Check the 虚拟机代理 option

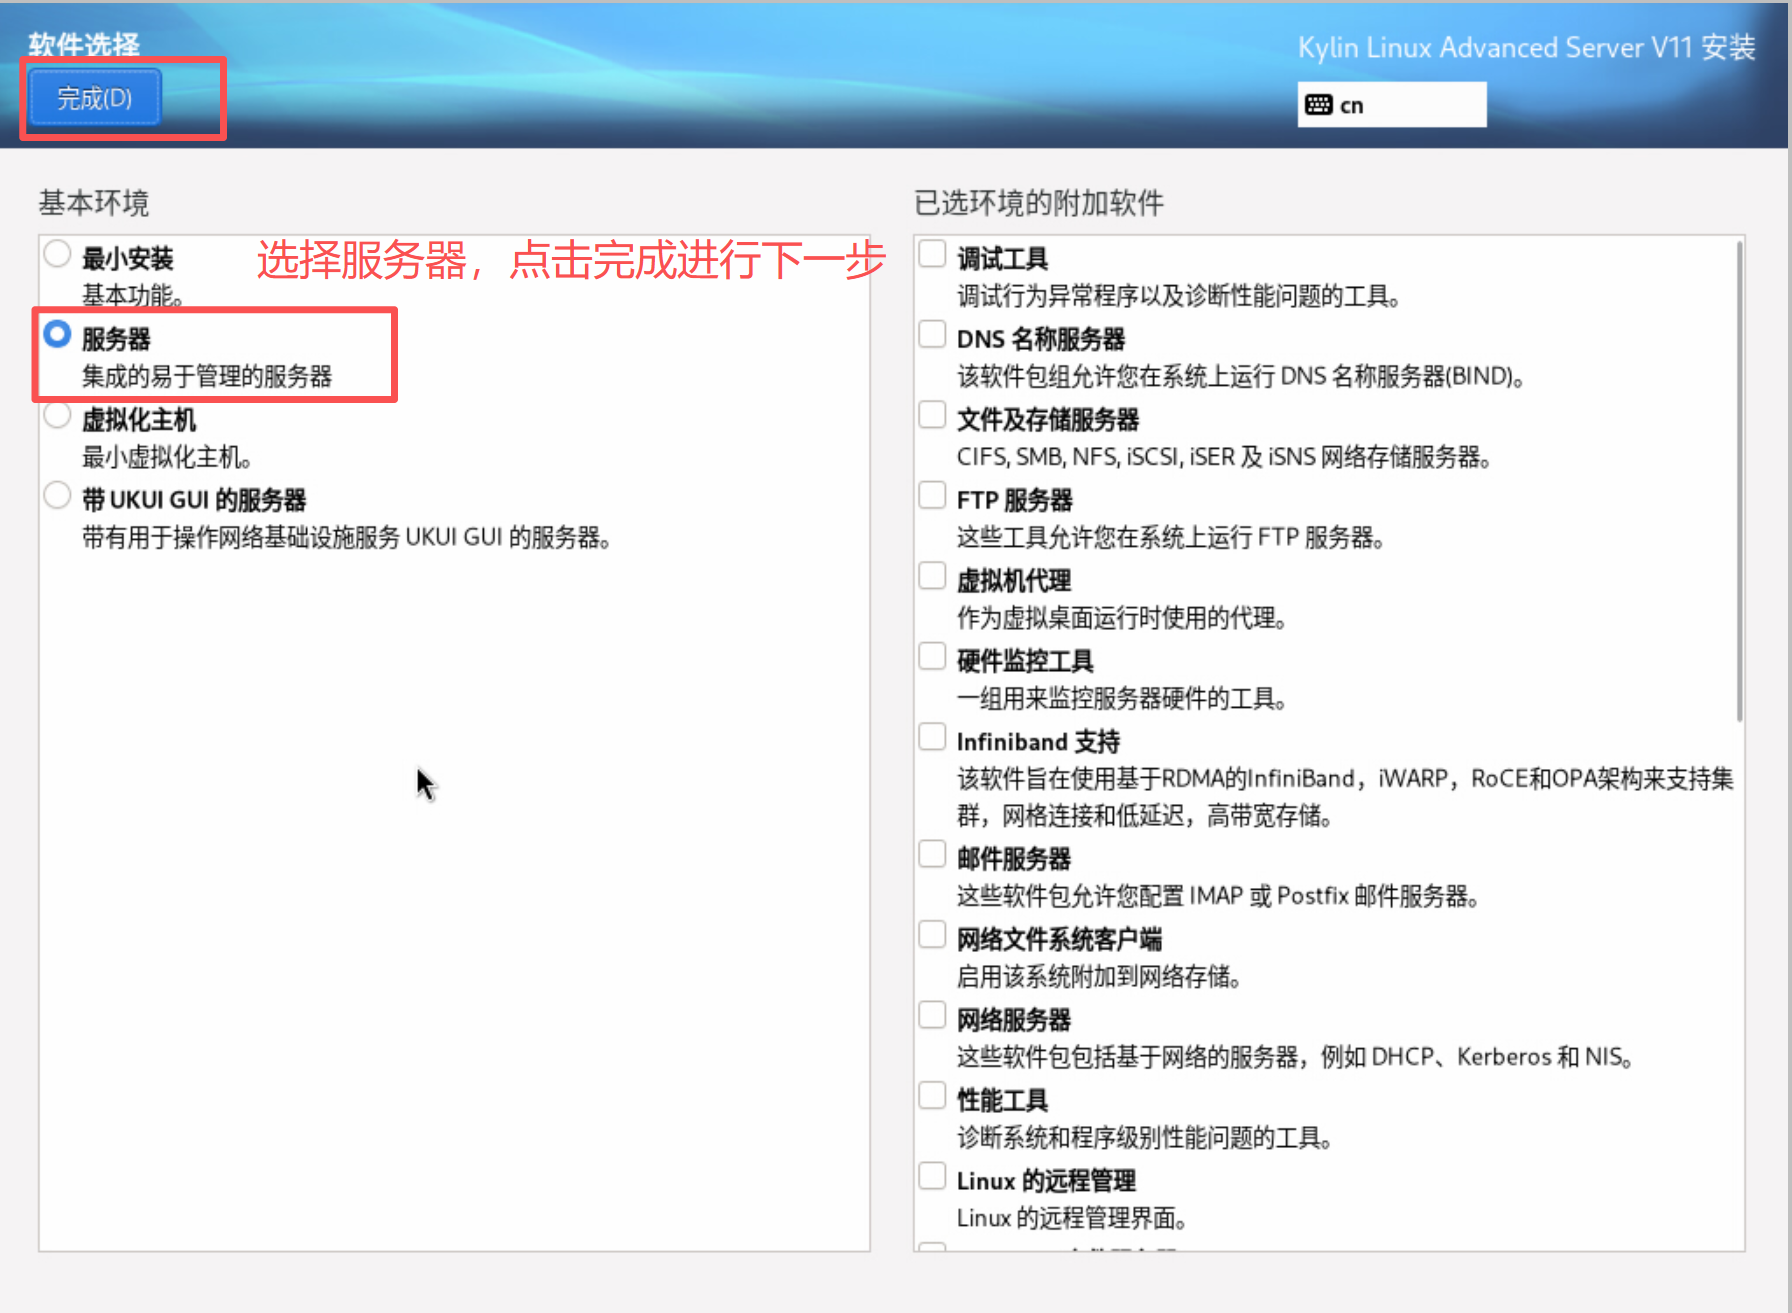point(932,577)
